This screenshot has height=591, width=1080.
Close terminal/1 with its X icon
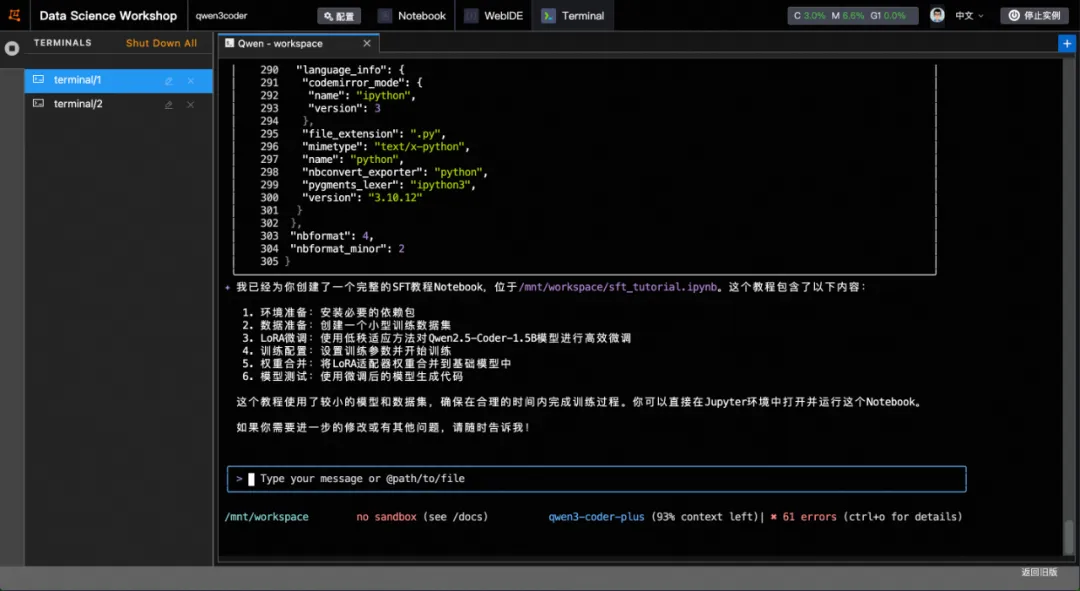click(x=191, y=81)
